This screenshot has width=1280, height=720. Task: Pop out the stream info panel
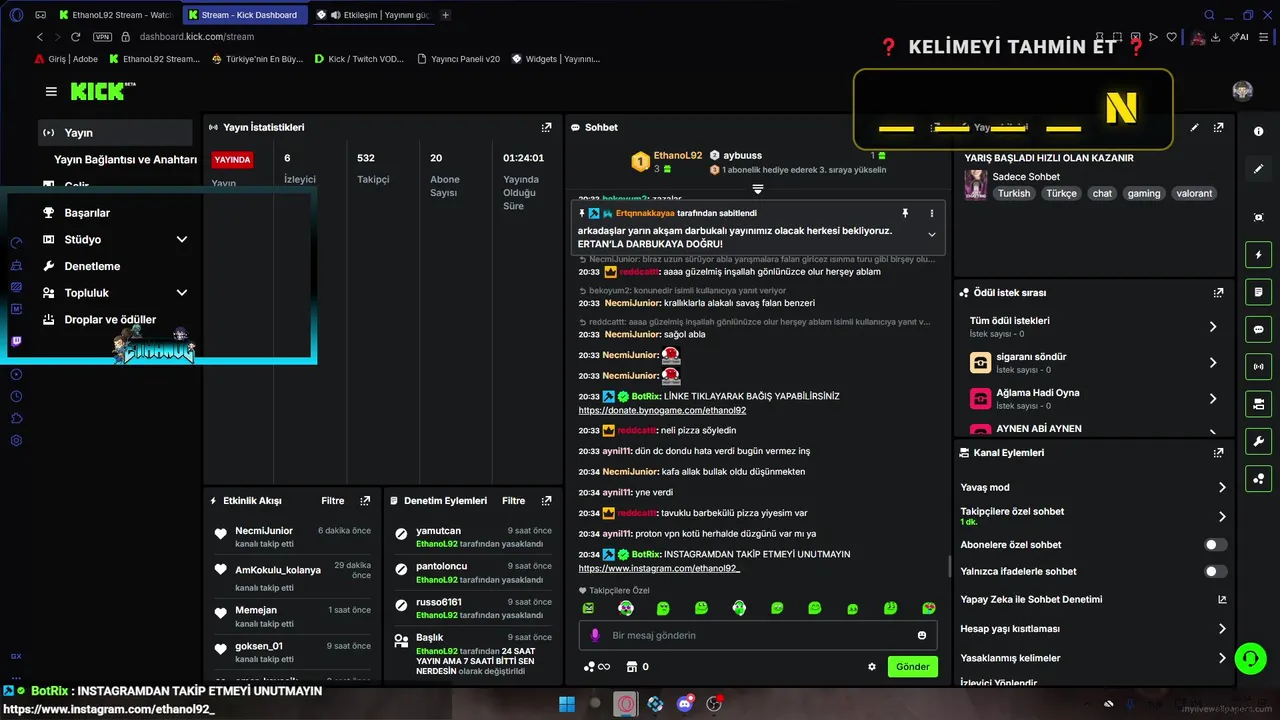1218,127
